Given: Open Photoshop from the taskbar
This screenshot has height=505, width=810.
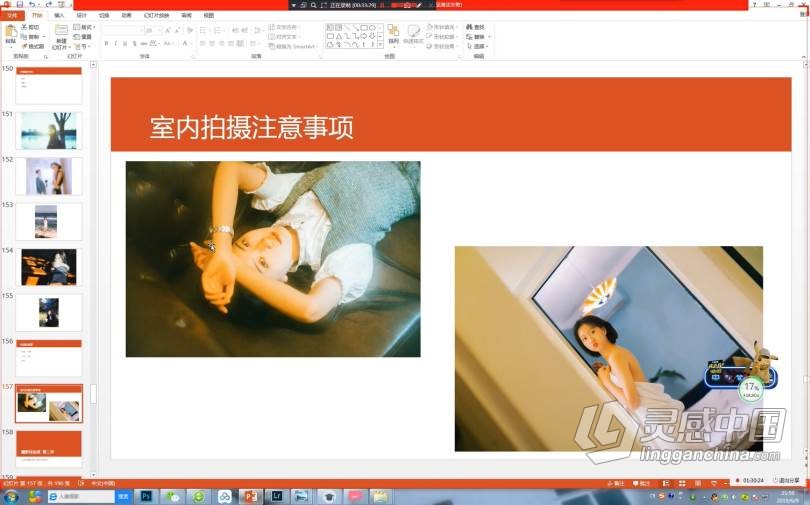Looking at the screenshot, I should [x=146, y=497].
